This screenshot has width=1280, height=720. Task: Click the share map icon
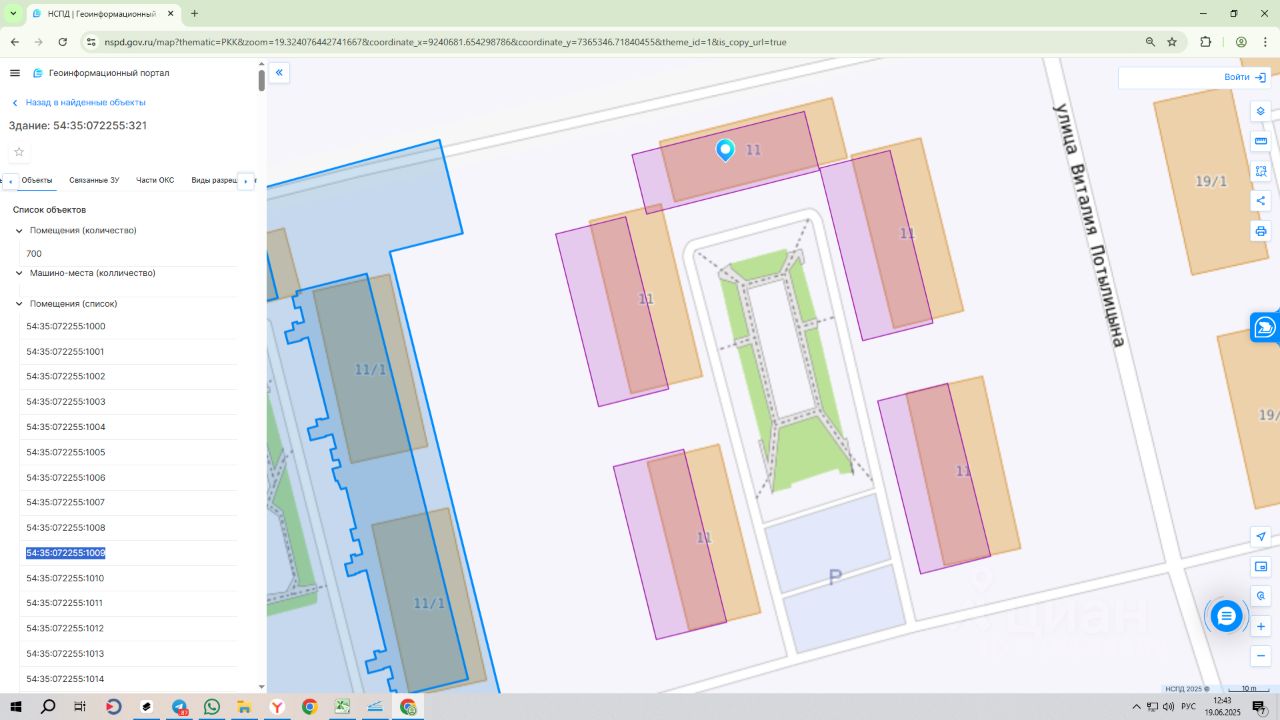tap(1261, 201)
